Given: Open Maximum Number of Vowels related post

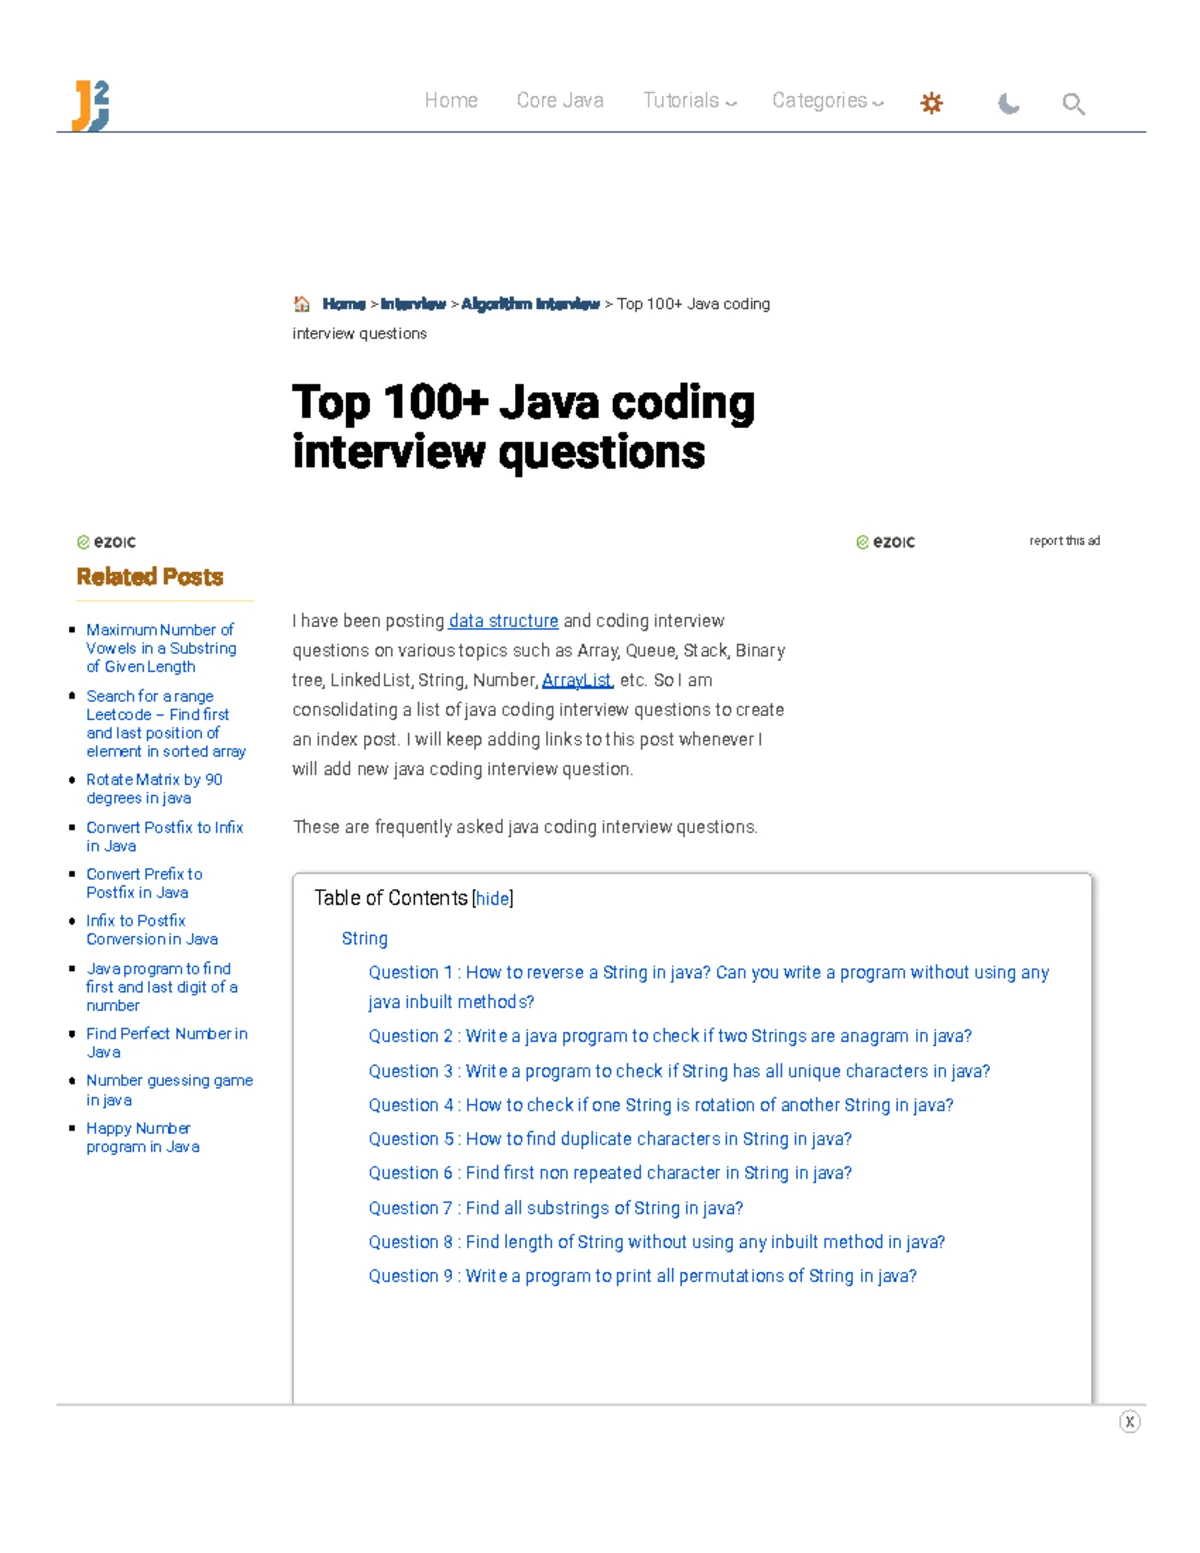Looking at the screenshot, I should (x=161, y=648).
